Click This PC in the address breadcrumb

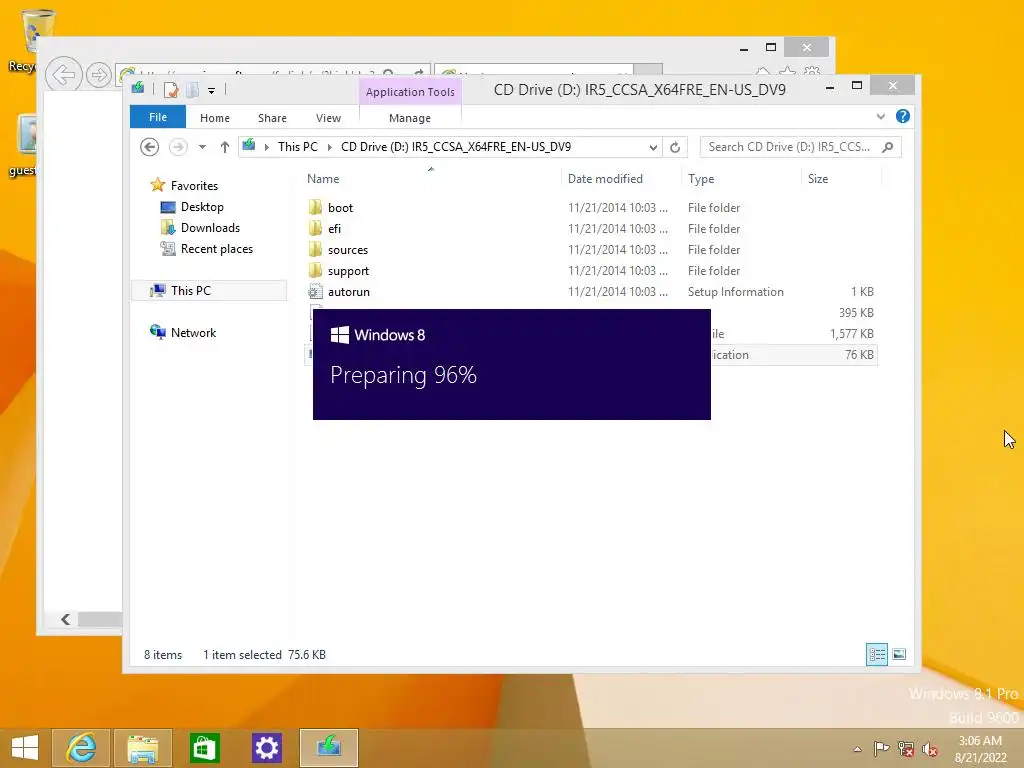click(298, 147)
